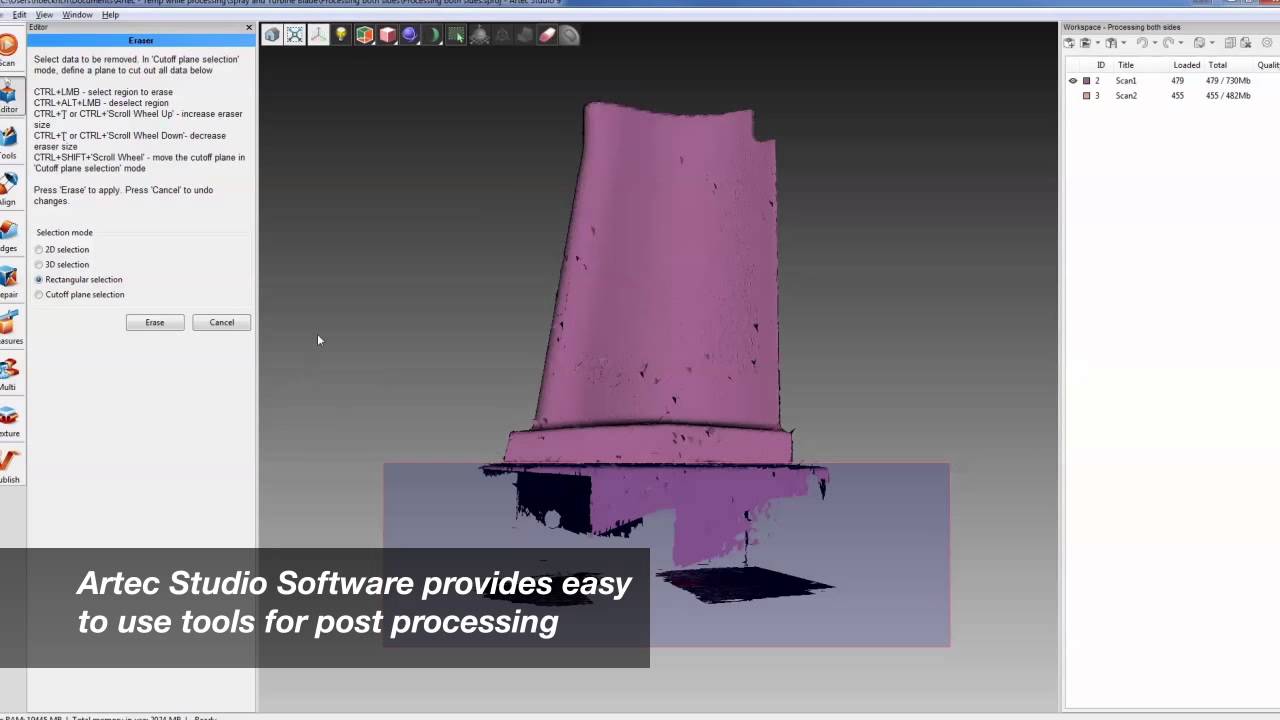1280x720 pixels.
Task: Open the Window menu
Action: [x=77, y=15]
